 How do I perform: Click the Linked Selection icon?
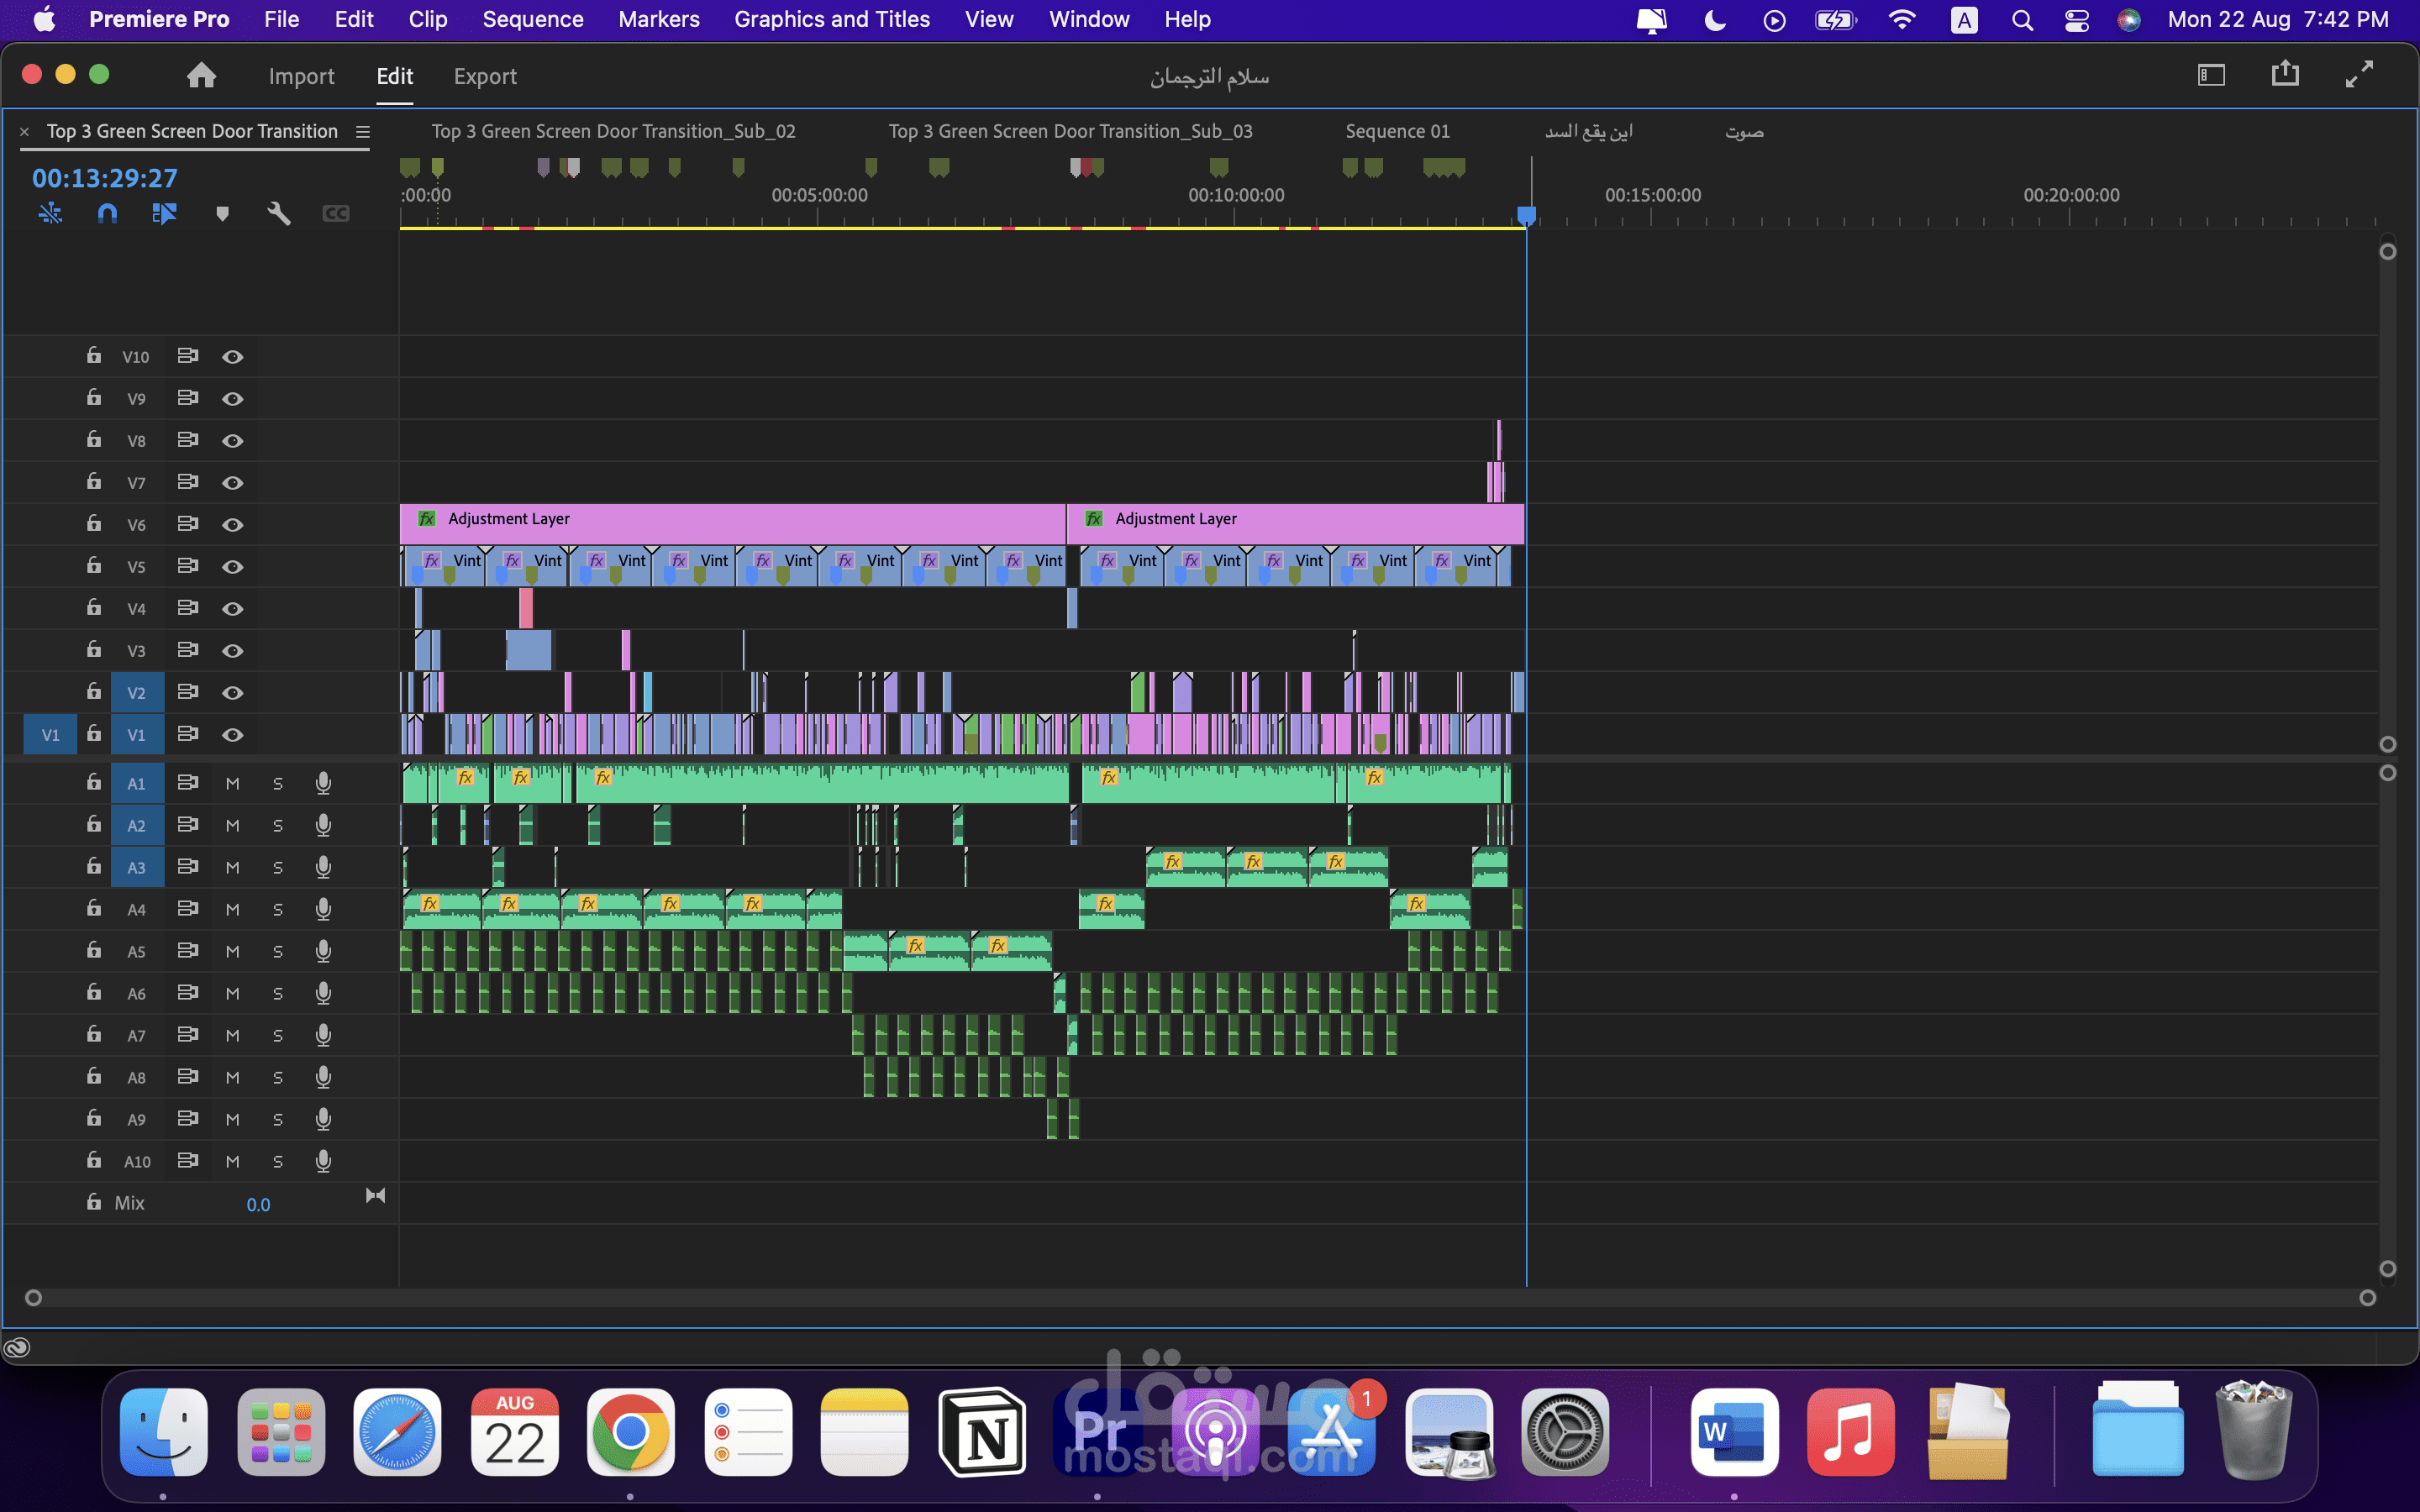click(x=164, y=213)
